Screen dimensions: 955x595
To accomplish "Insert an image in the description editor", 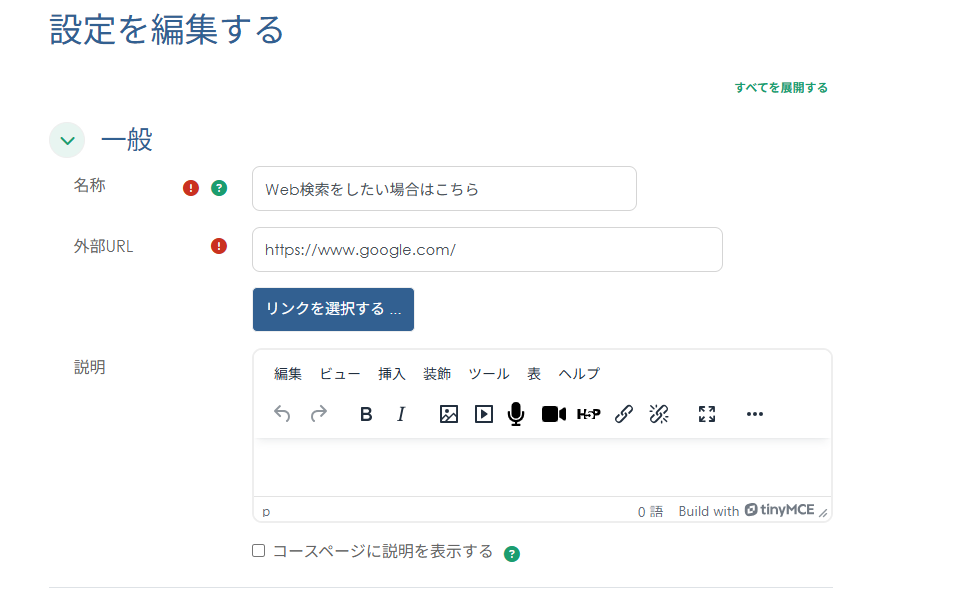I will click(x=448, y=413).
